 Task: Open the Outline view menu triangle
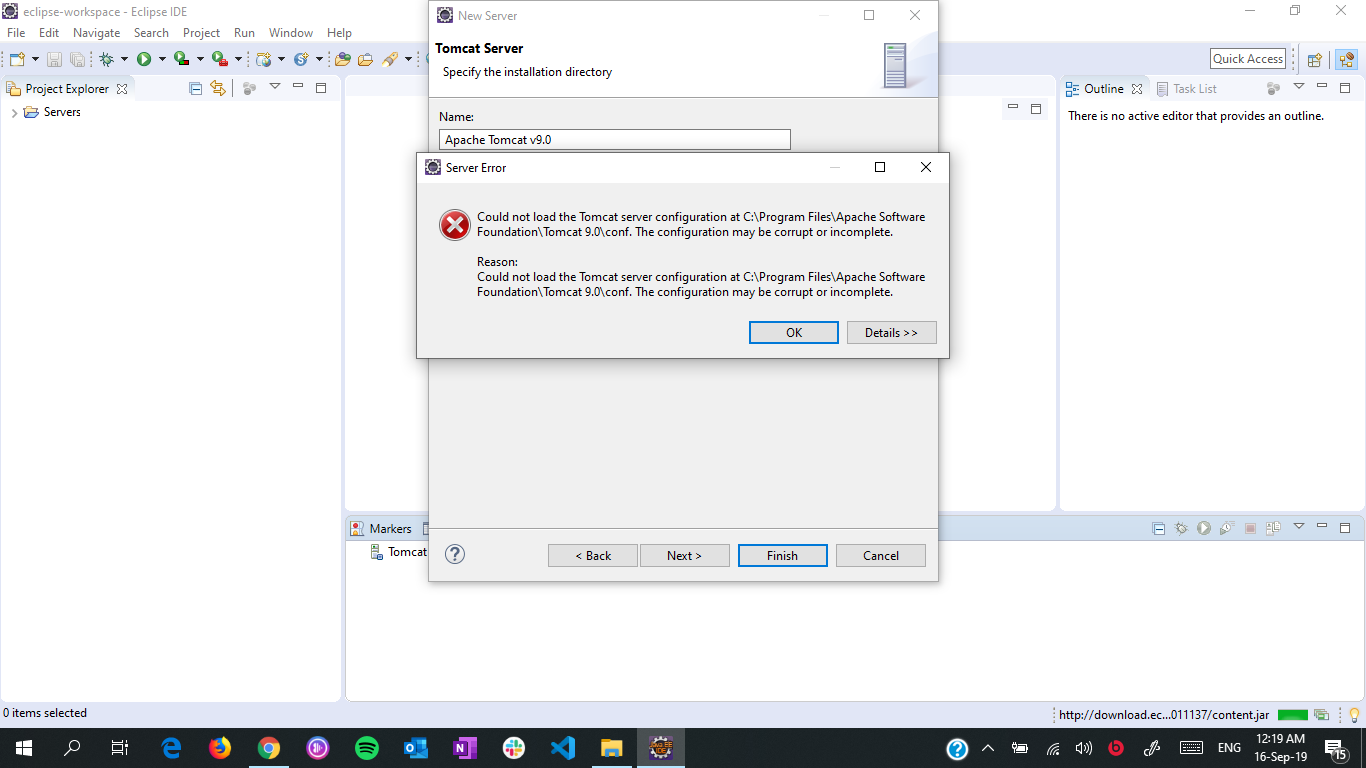pos(1299,87)
